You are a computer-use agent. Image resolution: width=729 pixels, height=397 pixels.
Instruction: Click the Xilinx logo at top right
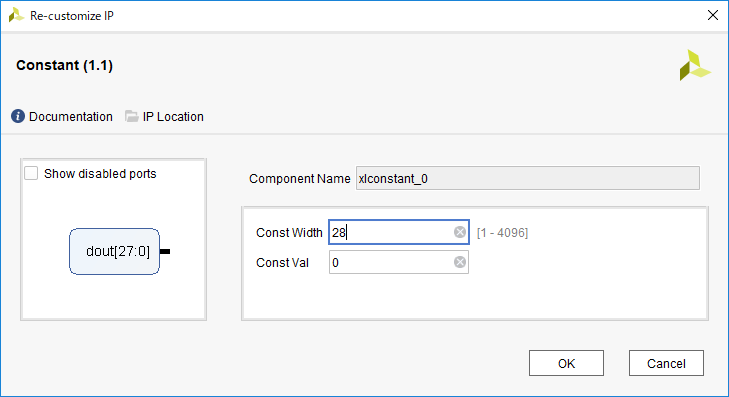[695, 65]
